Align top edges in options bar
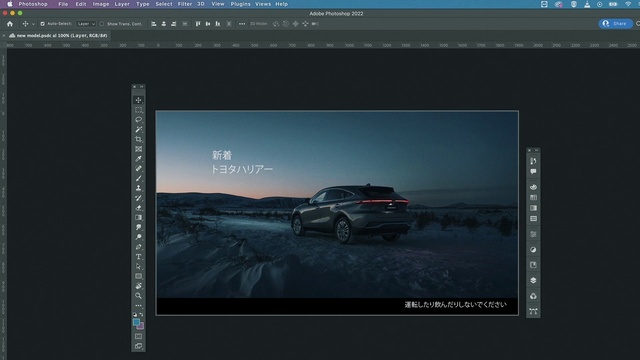 [x=198, y=24]
